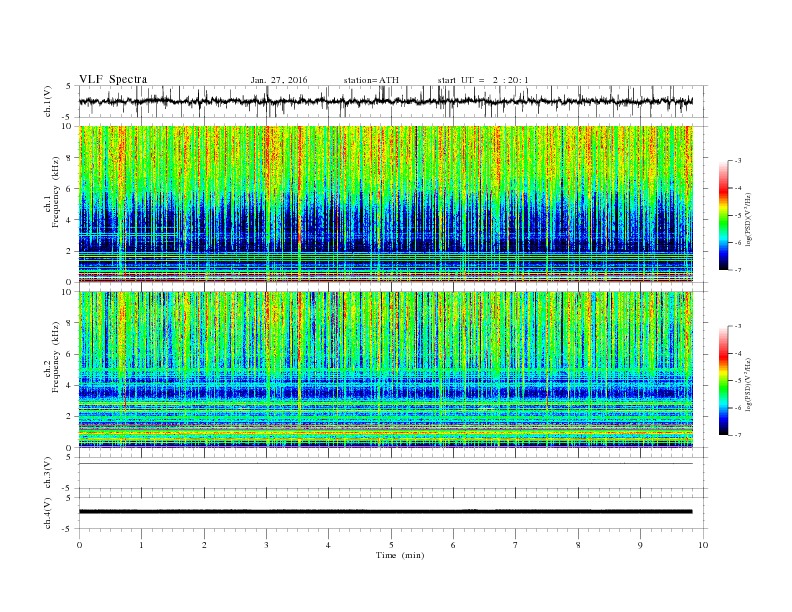This screenshot has height=612, width=792.
Task: Click the ch.1 voltage waveform trace panel
Action: tap(393, 101)
